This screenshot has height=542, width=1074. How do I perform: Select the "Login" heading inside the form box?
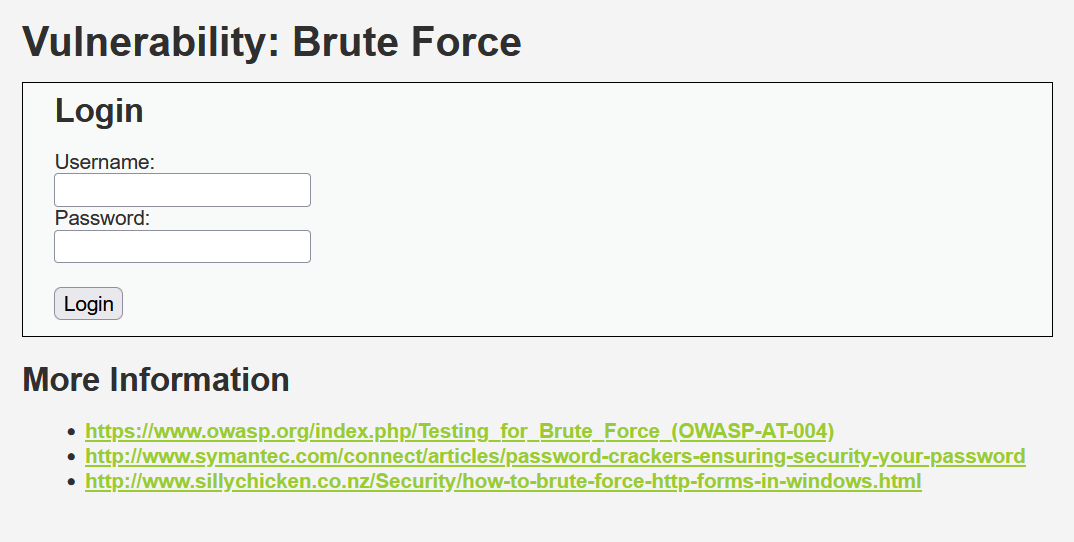click(x=99, y=111)
